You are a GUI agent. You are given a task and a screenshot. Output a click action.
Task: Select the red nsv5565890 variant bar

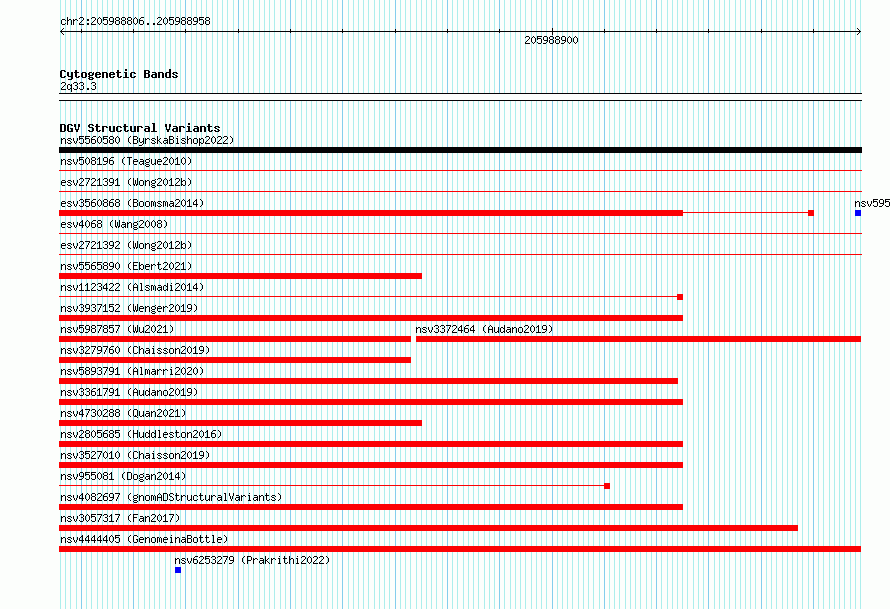[240, 276]
